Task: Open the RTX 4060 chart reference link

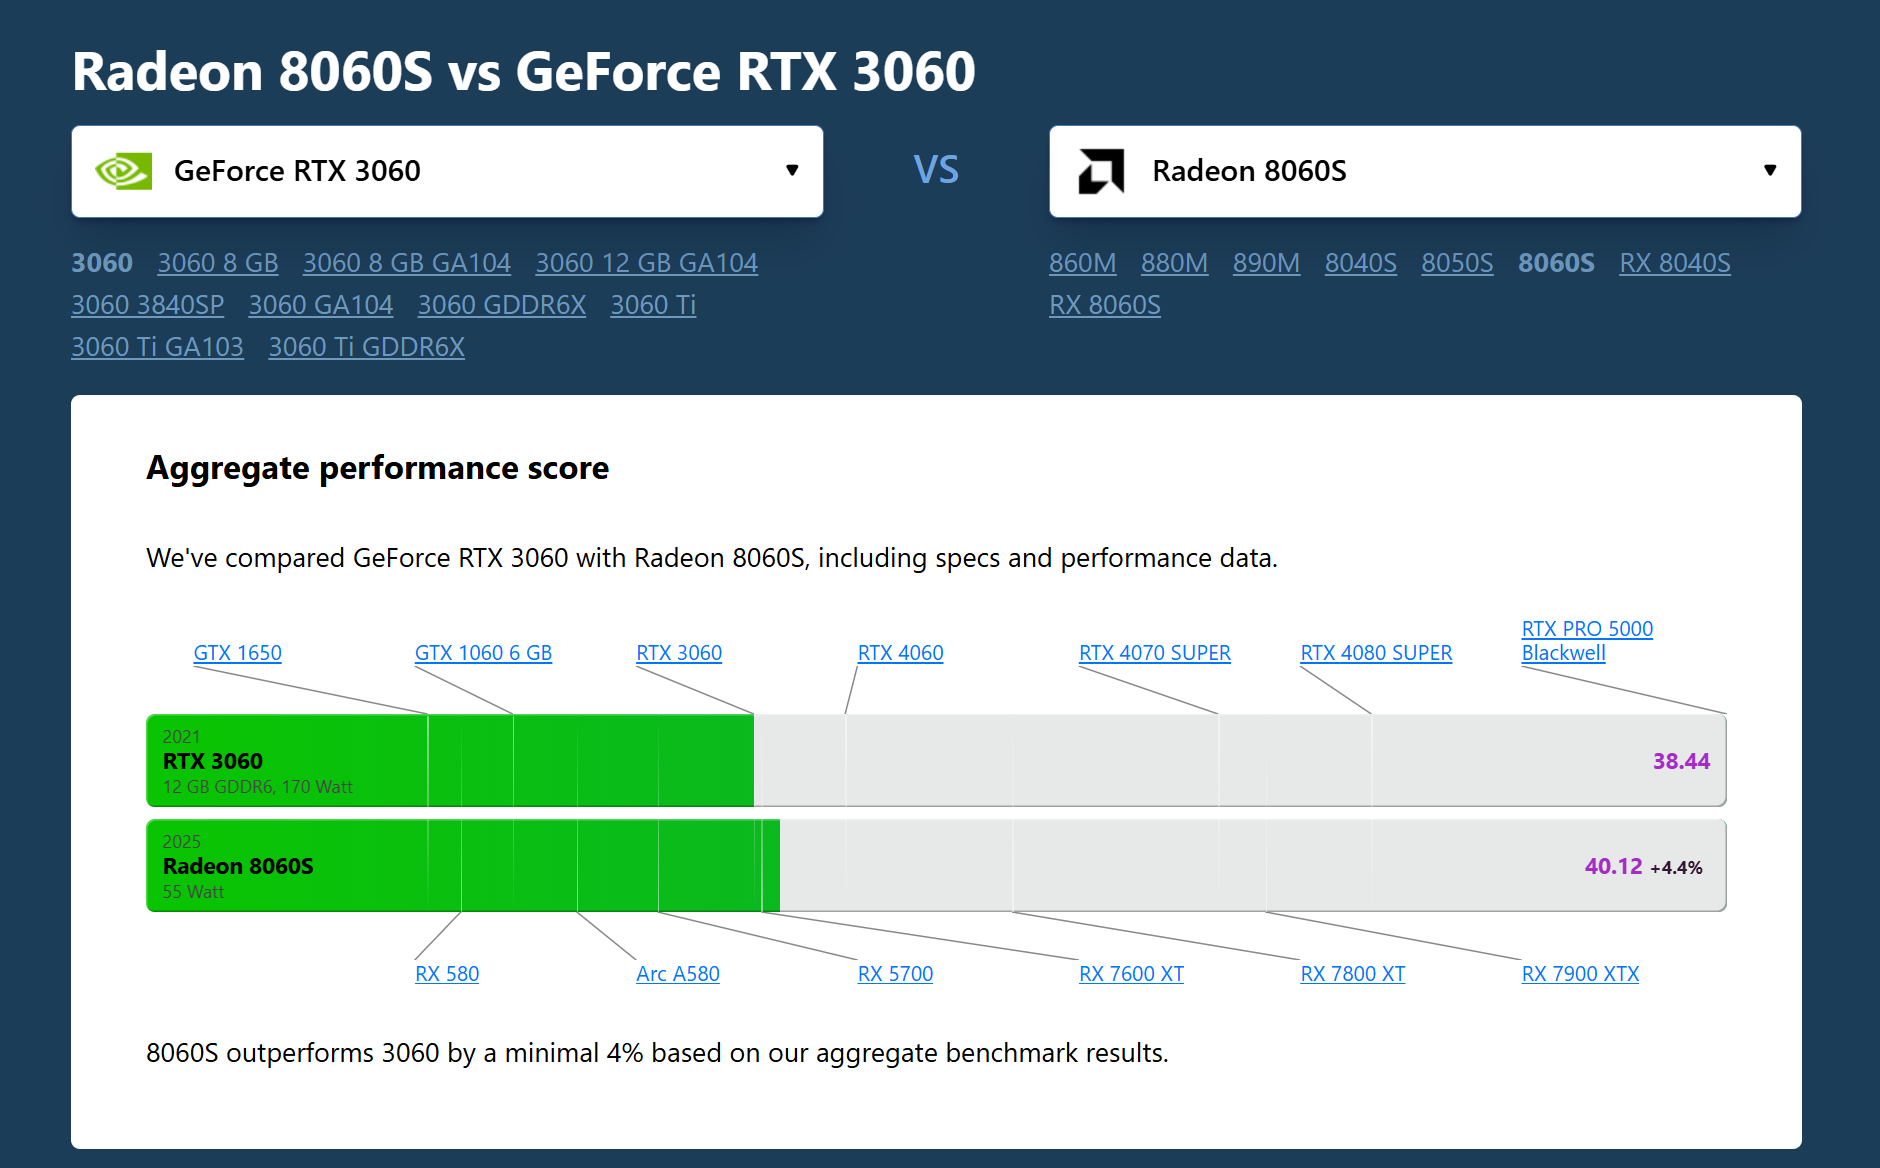Action: [901, 653]
